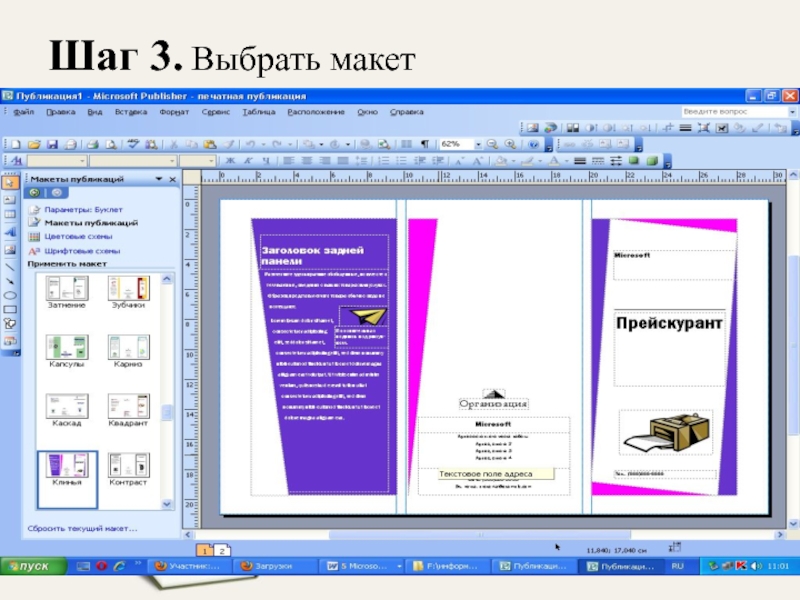This screenshot has width=800, height=600.
Task: Expand the Undo history dropdown arrow
Action: (x=263, y=144)
